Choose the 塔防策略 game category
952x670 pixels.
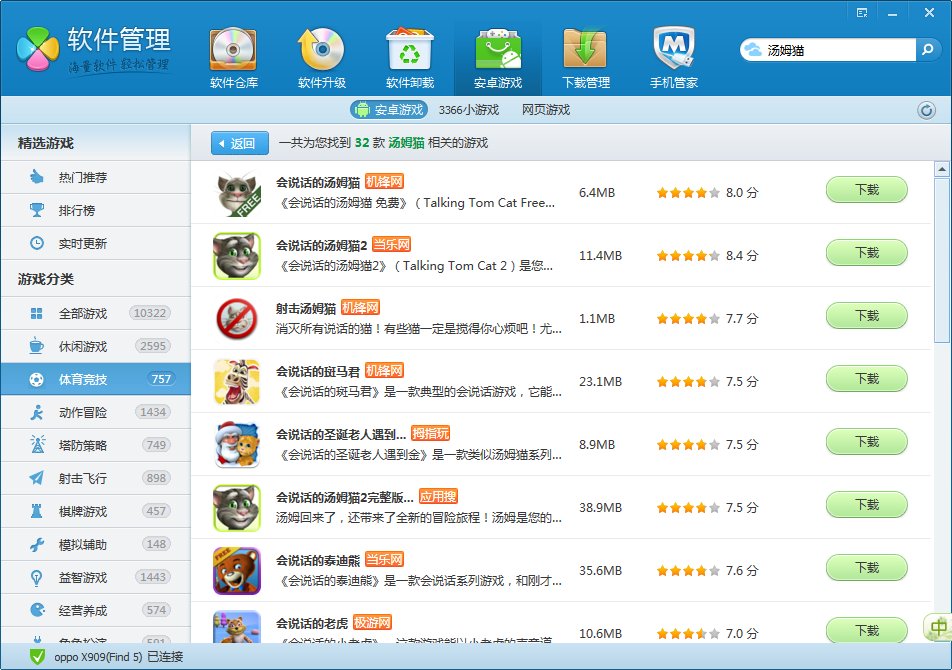82,445
